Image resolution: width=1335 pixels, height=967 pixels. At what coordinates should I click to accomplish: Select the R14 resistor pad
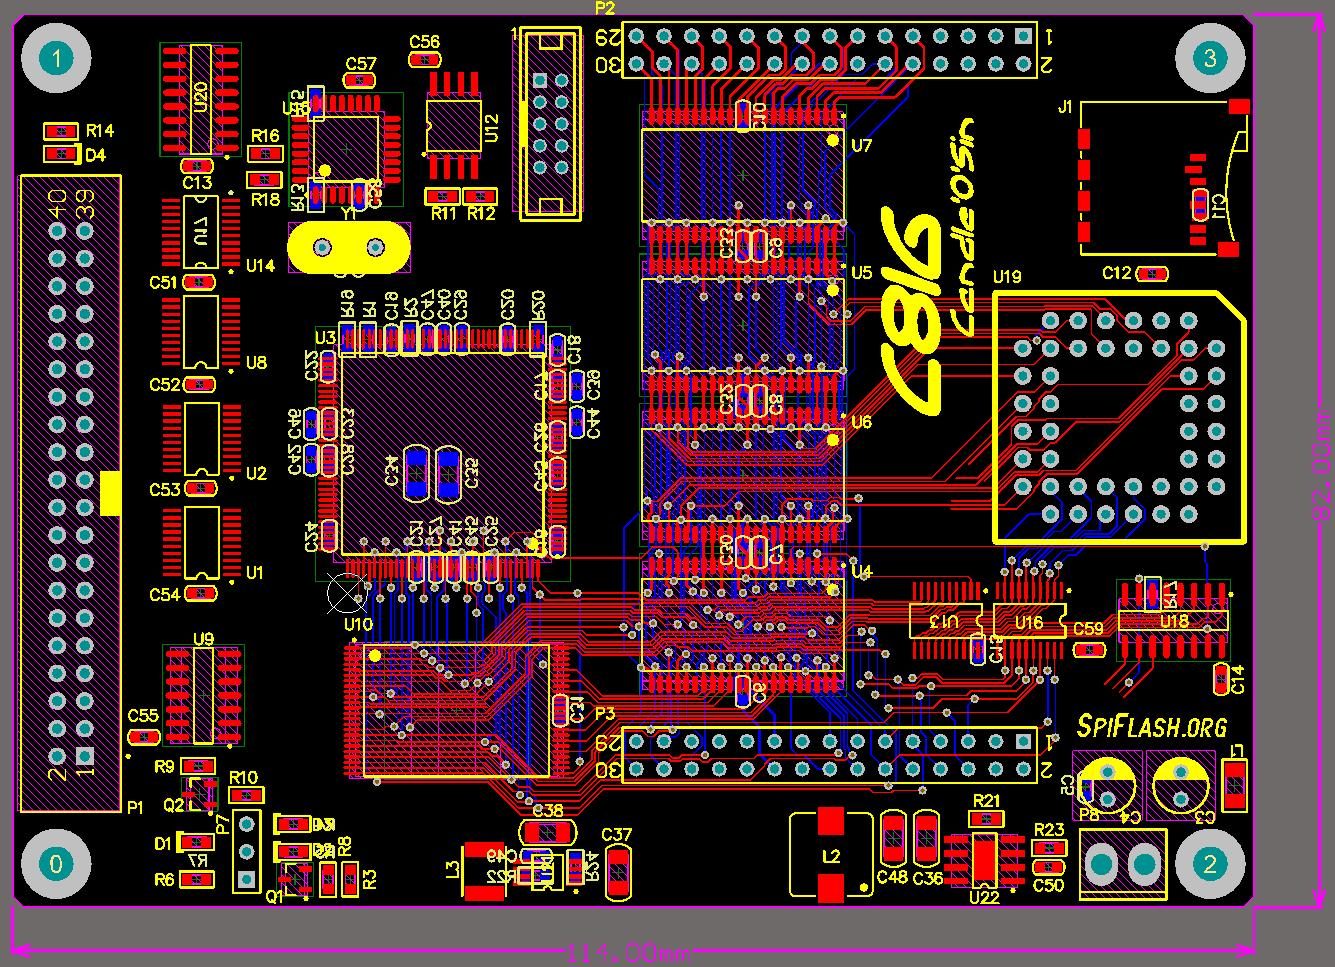click(61, 131)
